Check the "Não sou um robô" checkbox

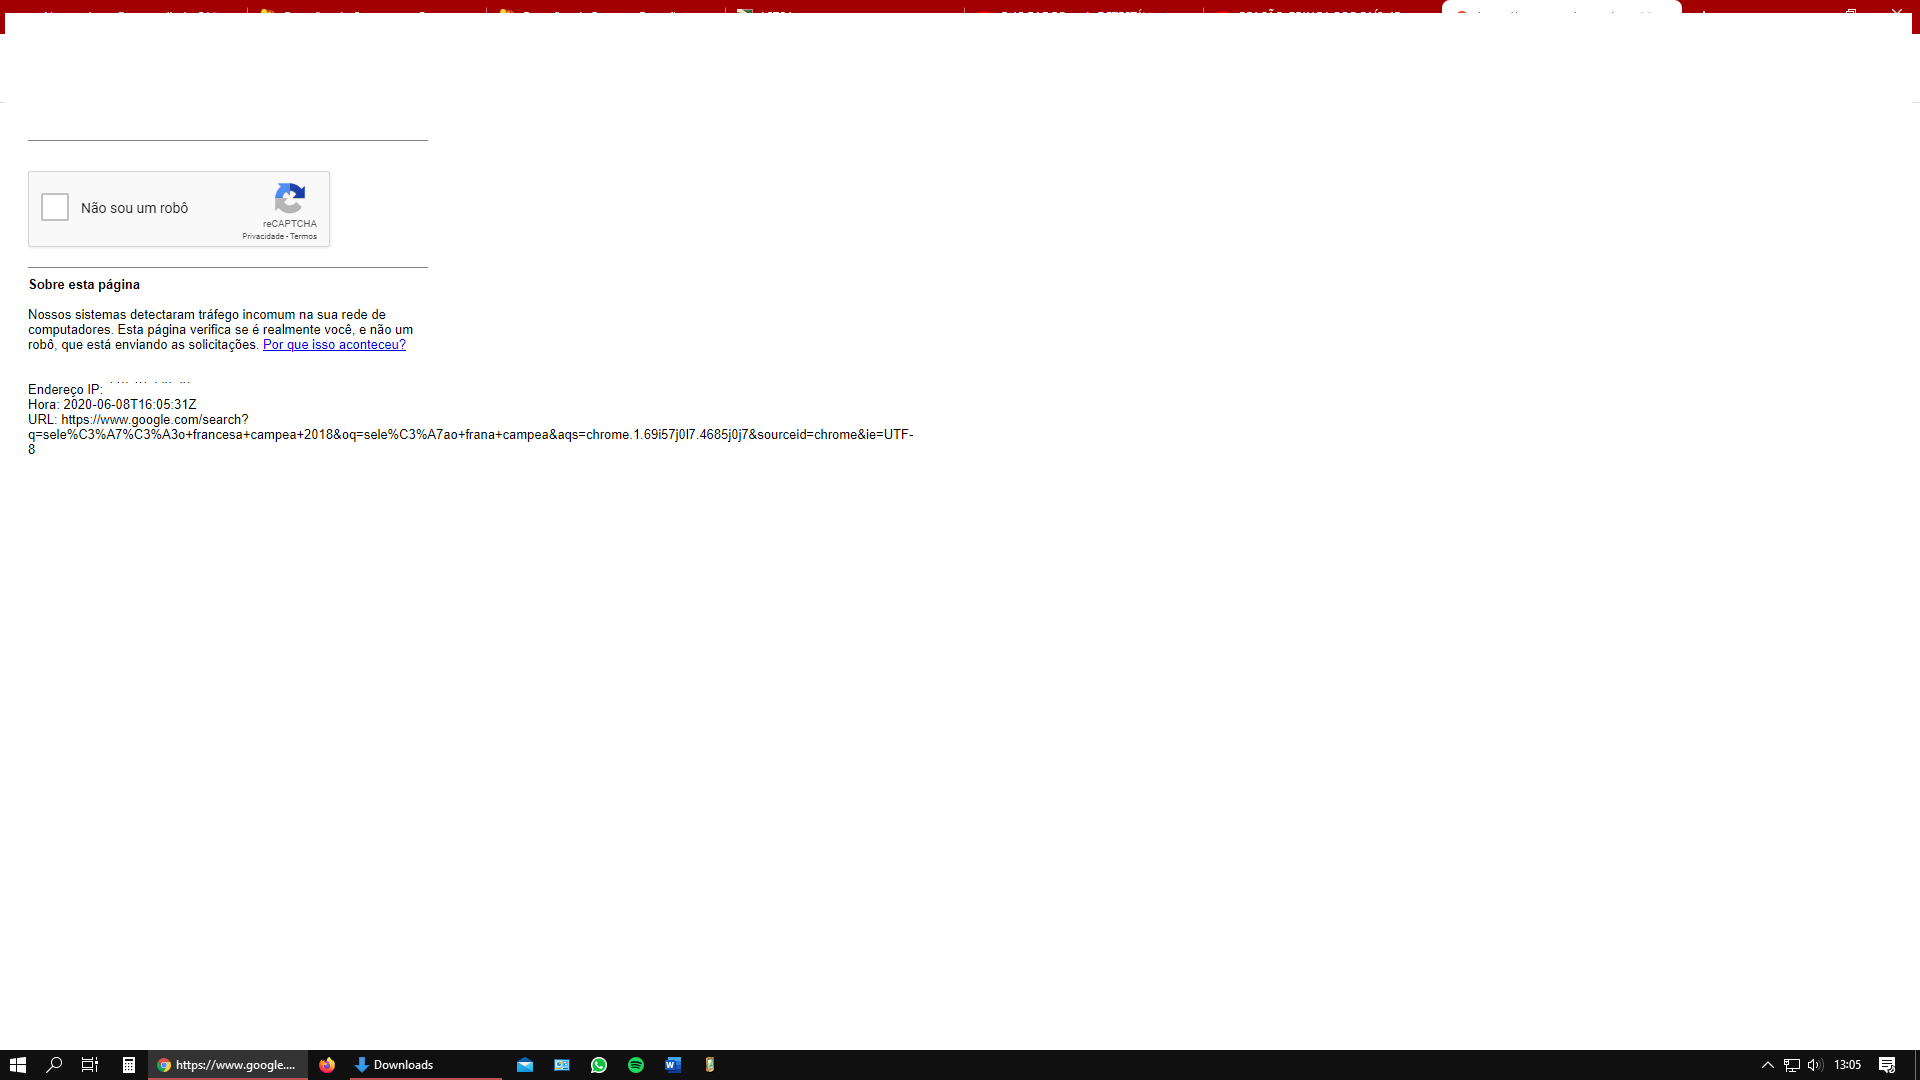point(55,207)
